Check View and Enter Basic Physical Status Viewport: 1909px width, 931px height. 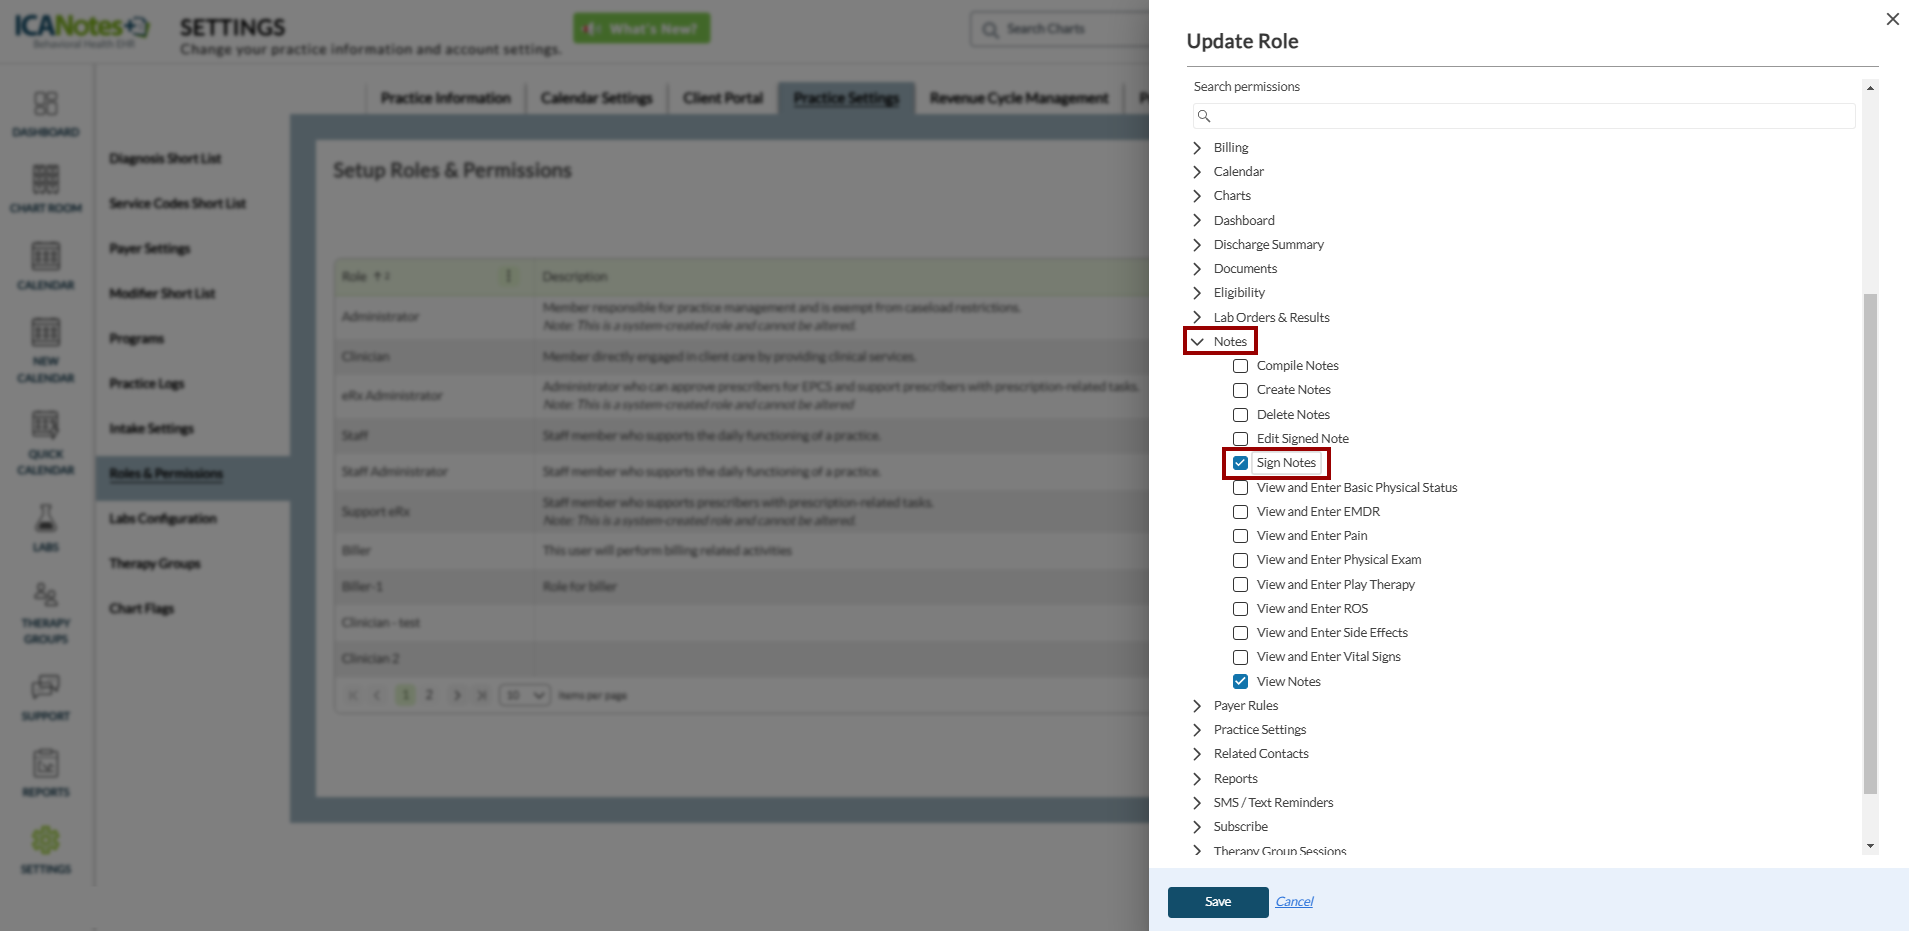coord(1240,488)
